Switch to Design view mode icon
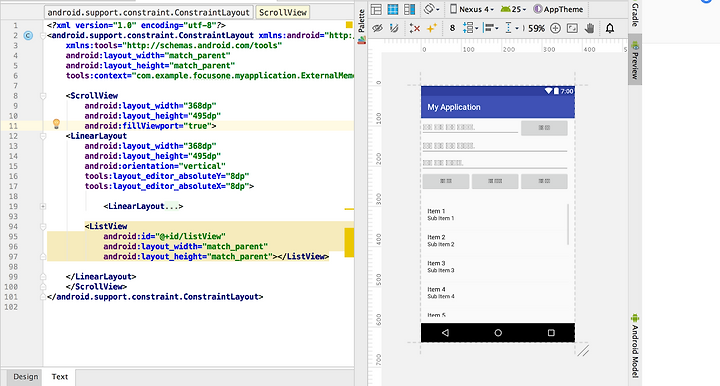The width and height of the screenshot is (720, 386). pos(376,9)
